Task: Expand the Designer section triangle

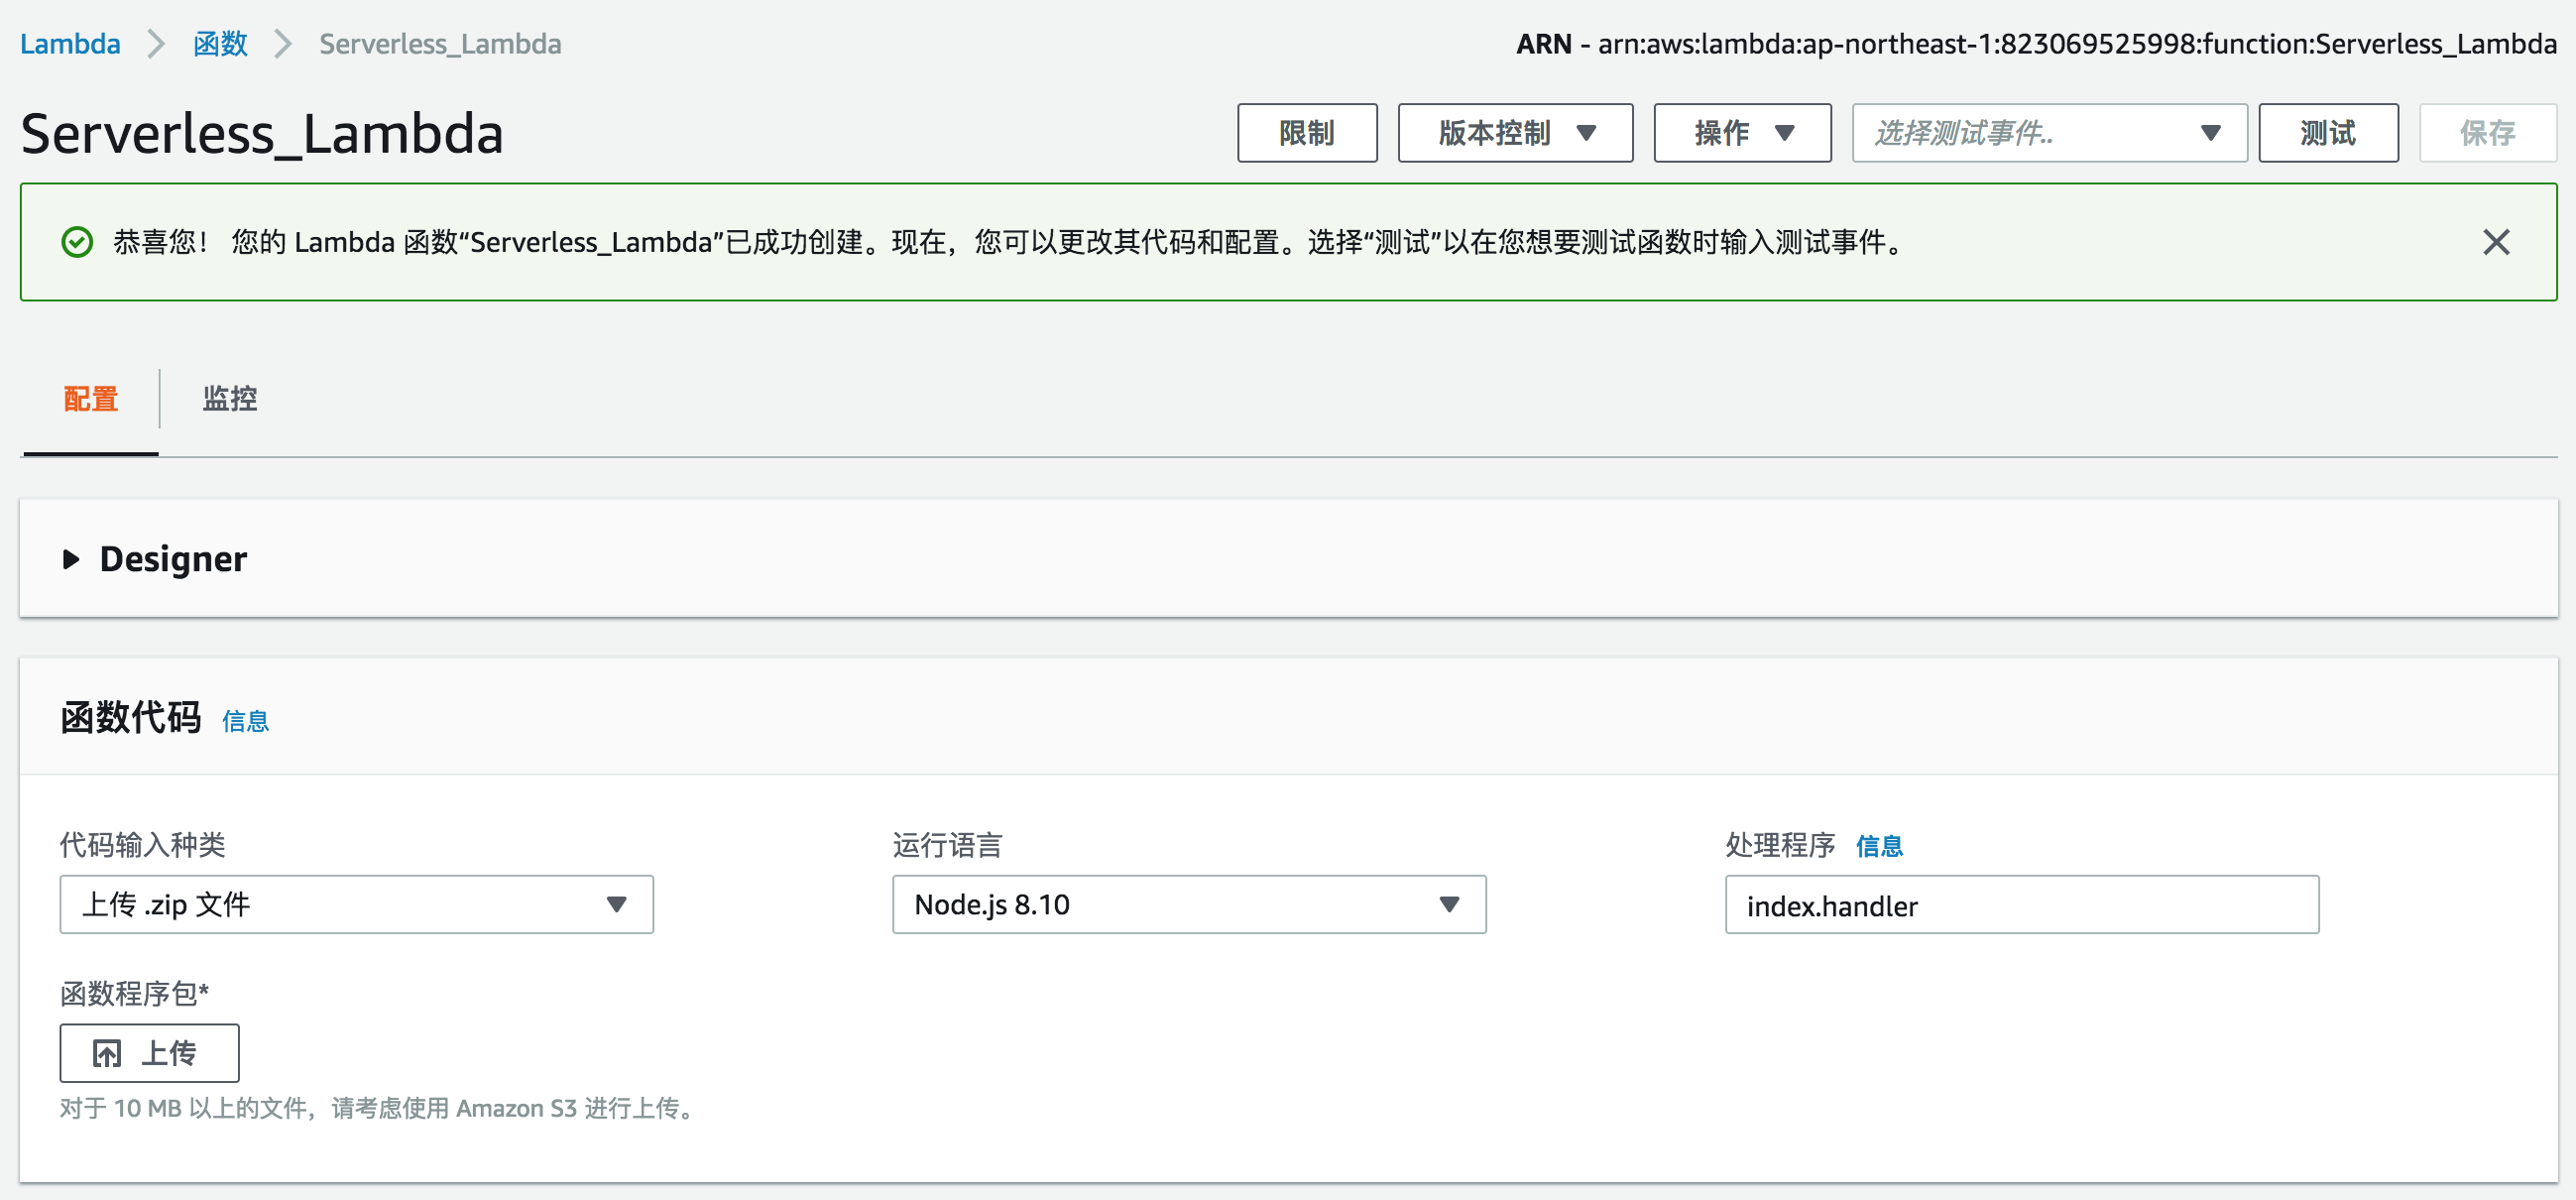Action: pyautogui.click(x=71, y=559)
